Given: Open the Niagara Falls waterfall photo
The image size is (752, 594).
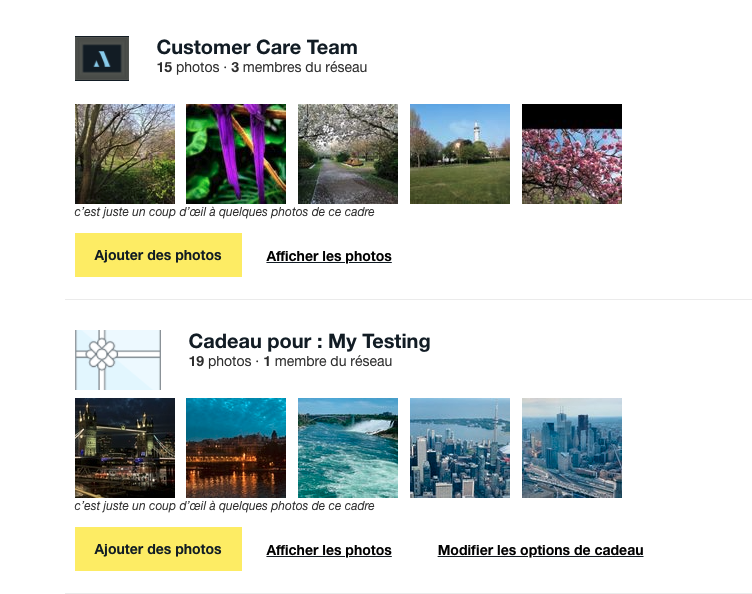Looking at the screenshot, I should (x=348, y=448).
